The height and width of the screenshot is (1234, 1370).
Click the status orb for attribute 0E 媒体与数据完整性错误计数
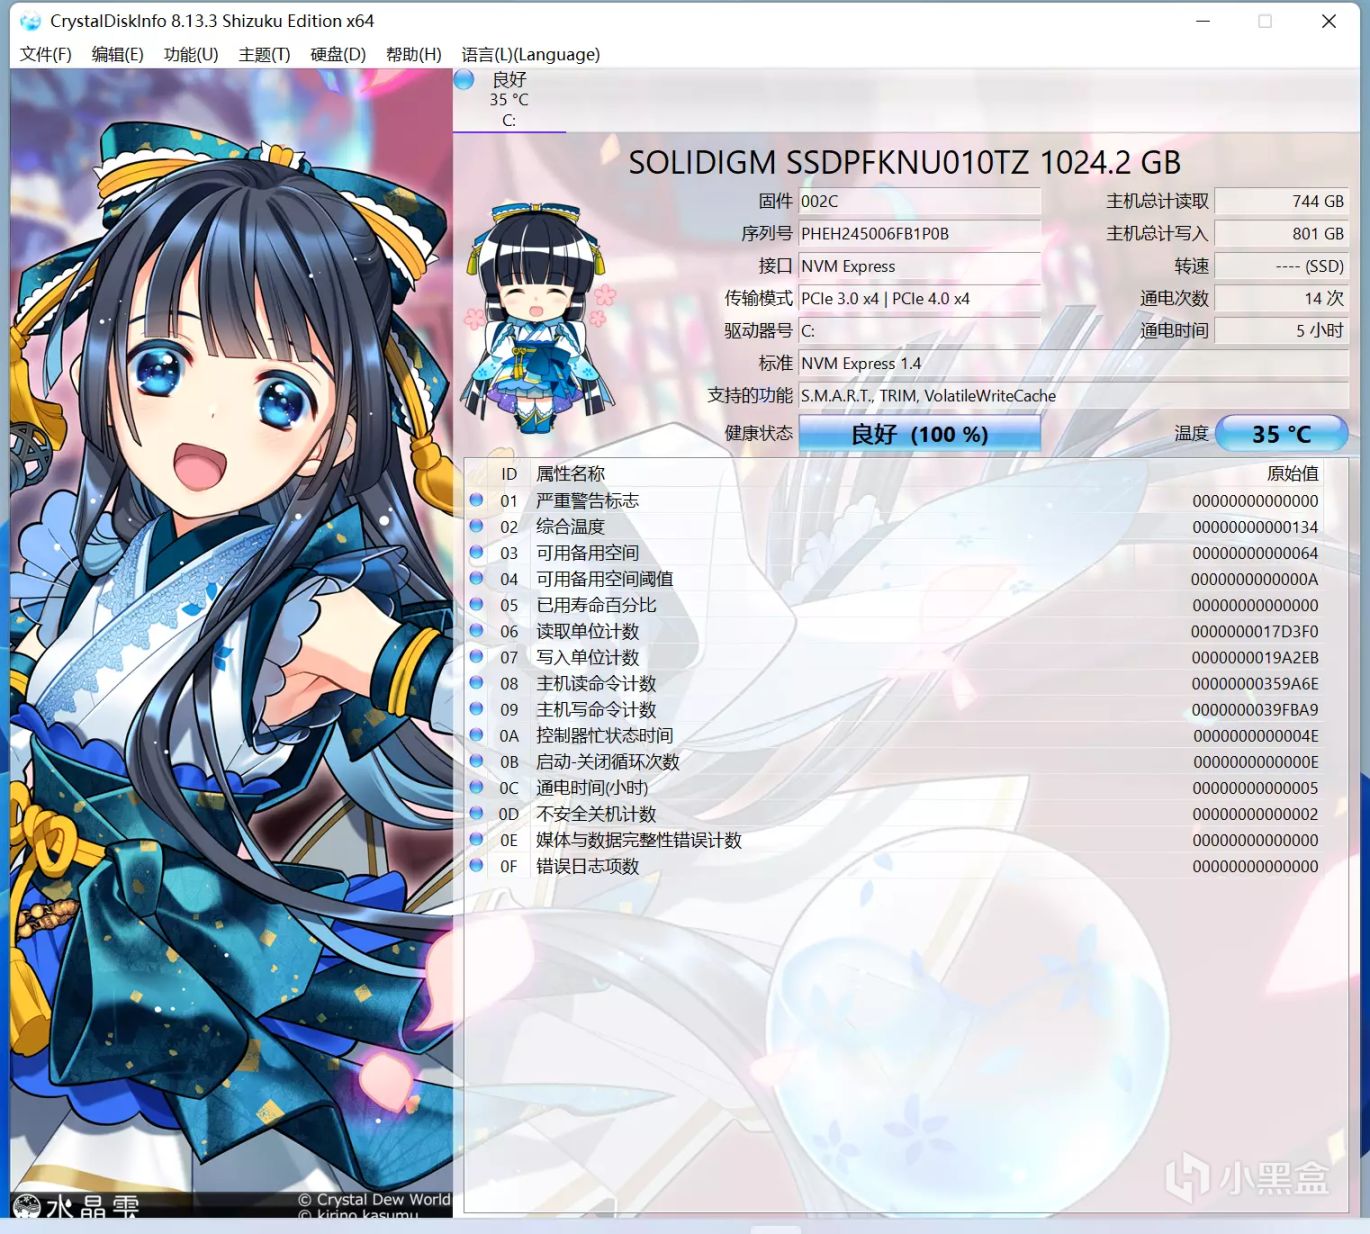tap(476, 839)
